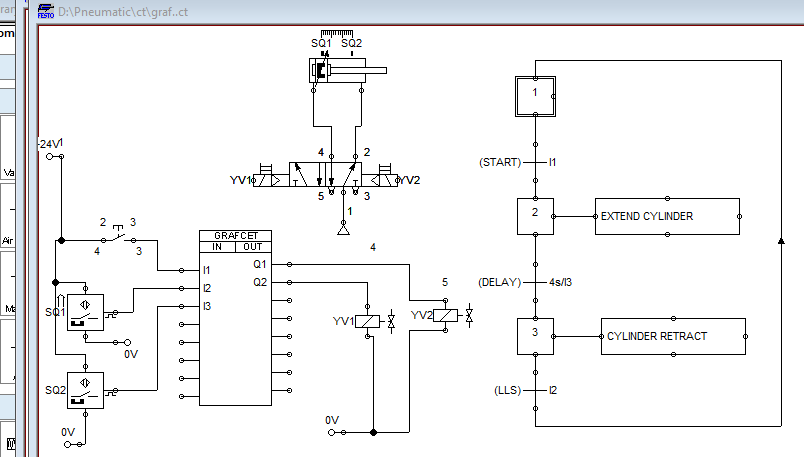Screen dimensions: 804x457
Task: Click the YV1 solenoid coil in the electrical circuit
Action: (x=369, y=320)
